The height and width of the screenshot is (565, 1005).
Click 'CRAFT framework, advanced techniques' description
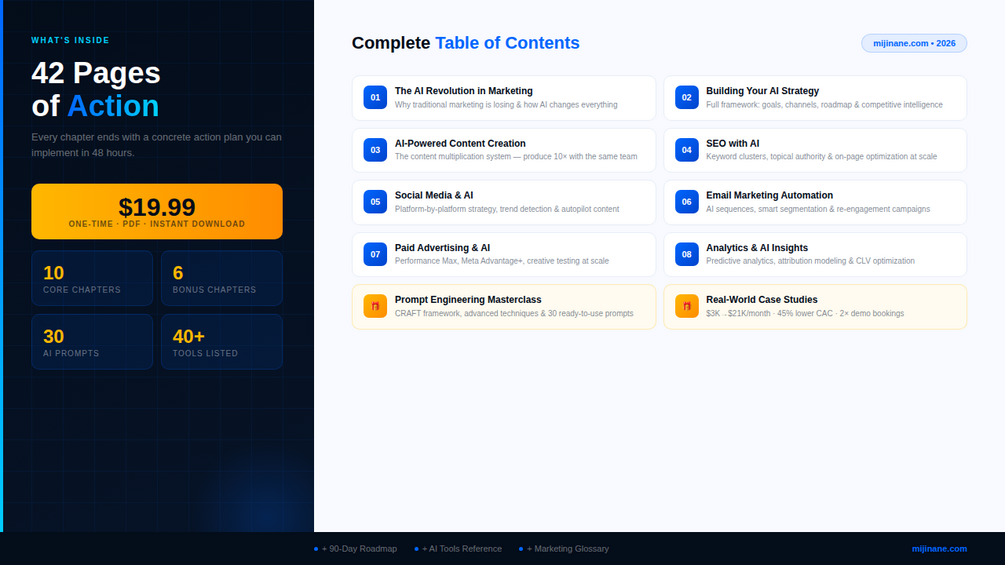pos(514,313)
